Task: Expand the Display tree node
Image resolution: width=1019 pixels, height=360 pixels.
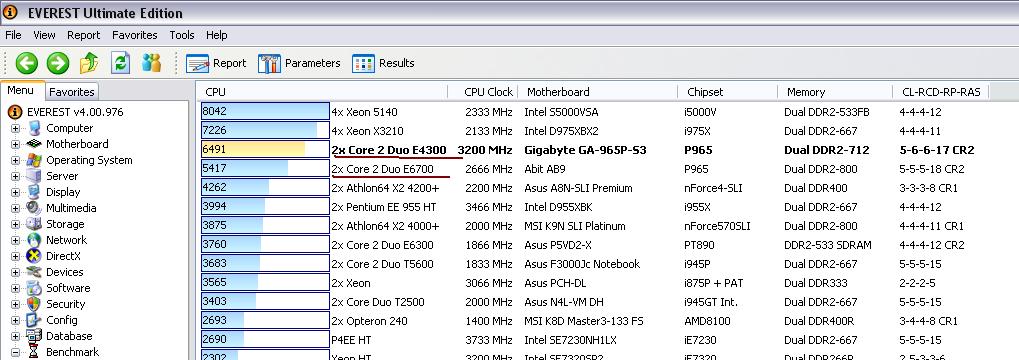Action: pyautogui.click(x=16, y=192)
